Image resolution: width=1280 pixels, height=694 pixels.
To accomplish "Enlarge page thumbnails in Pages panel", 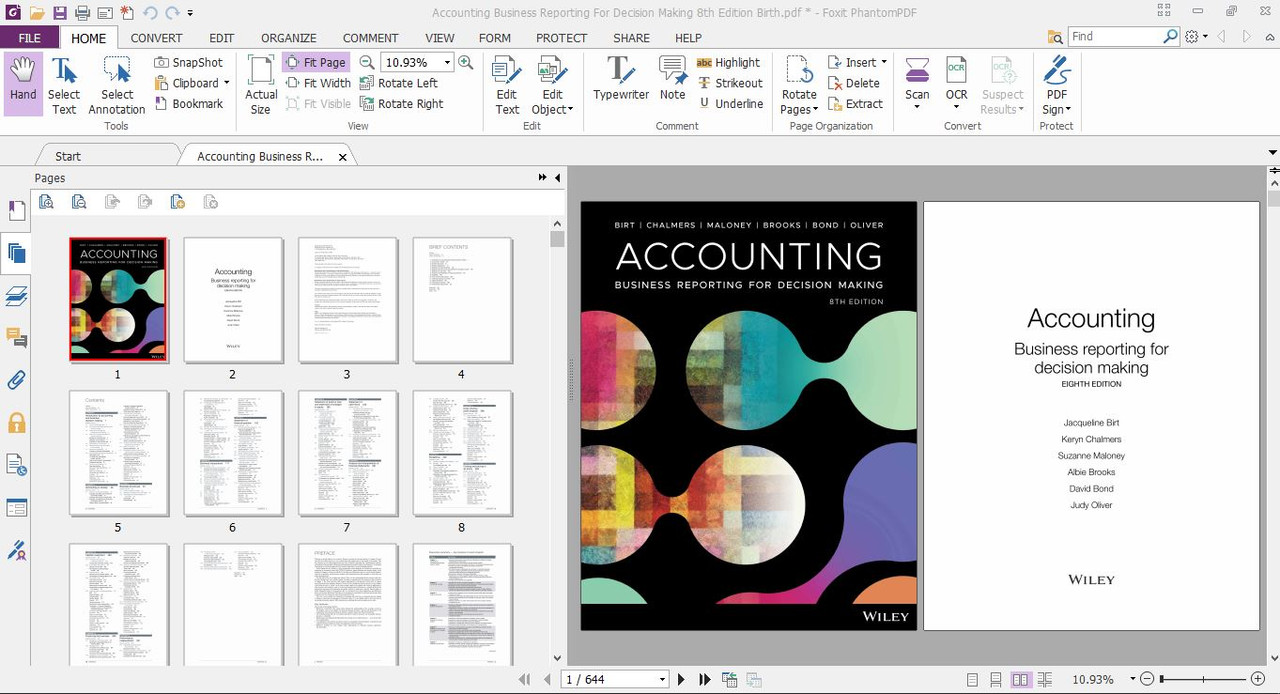I will tap(46, 201).
